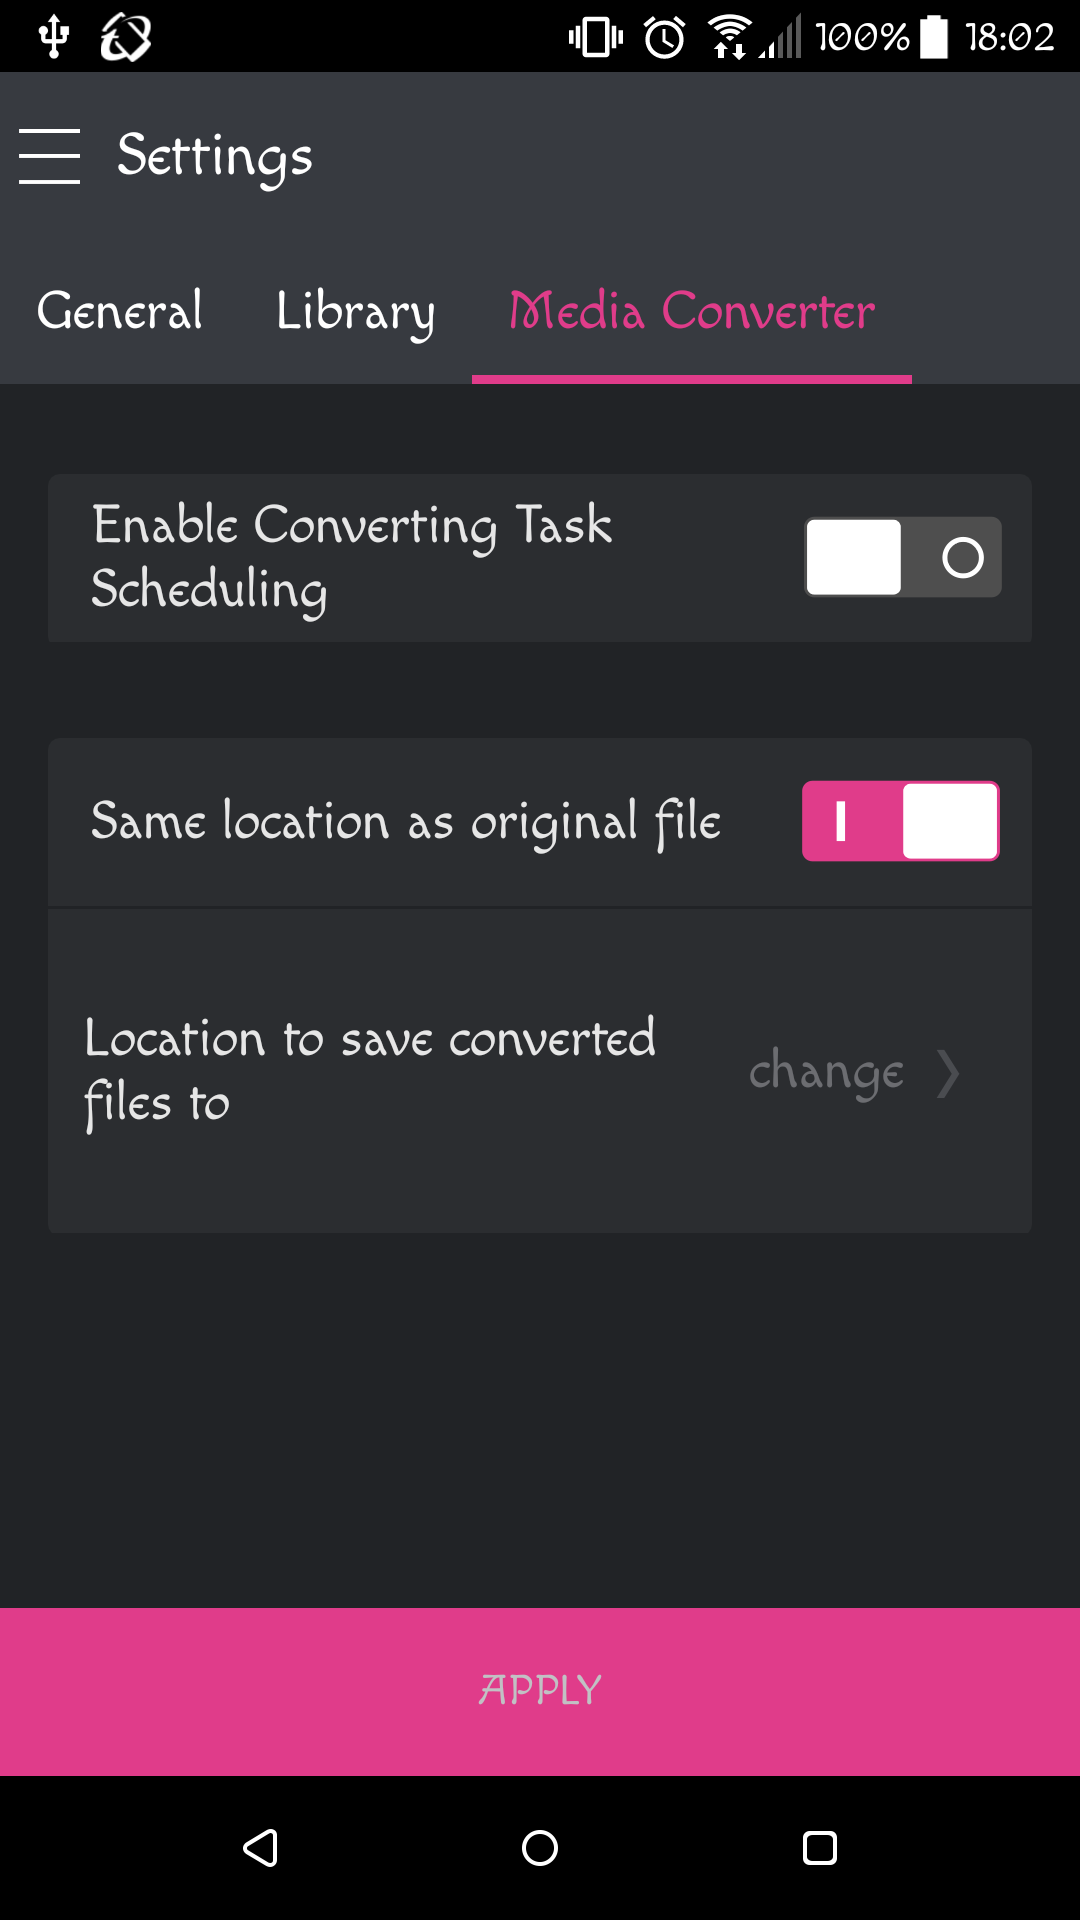Tap the USB connection status icon
This screenshot has width=1080, height=1920.
pos(54,37)
